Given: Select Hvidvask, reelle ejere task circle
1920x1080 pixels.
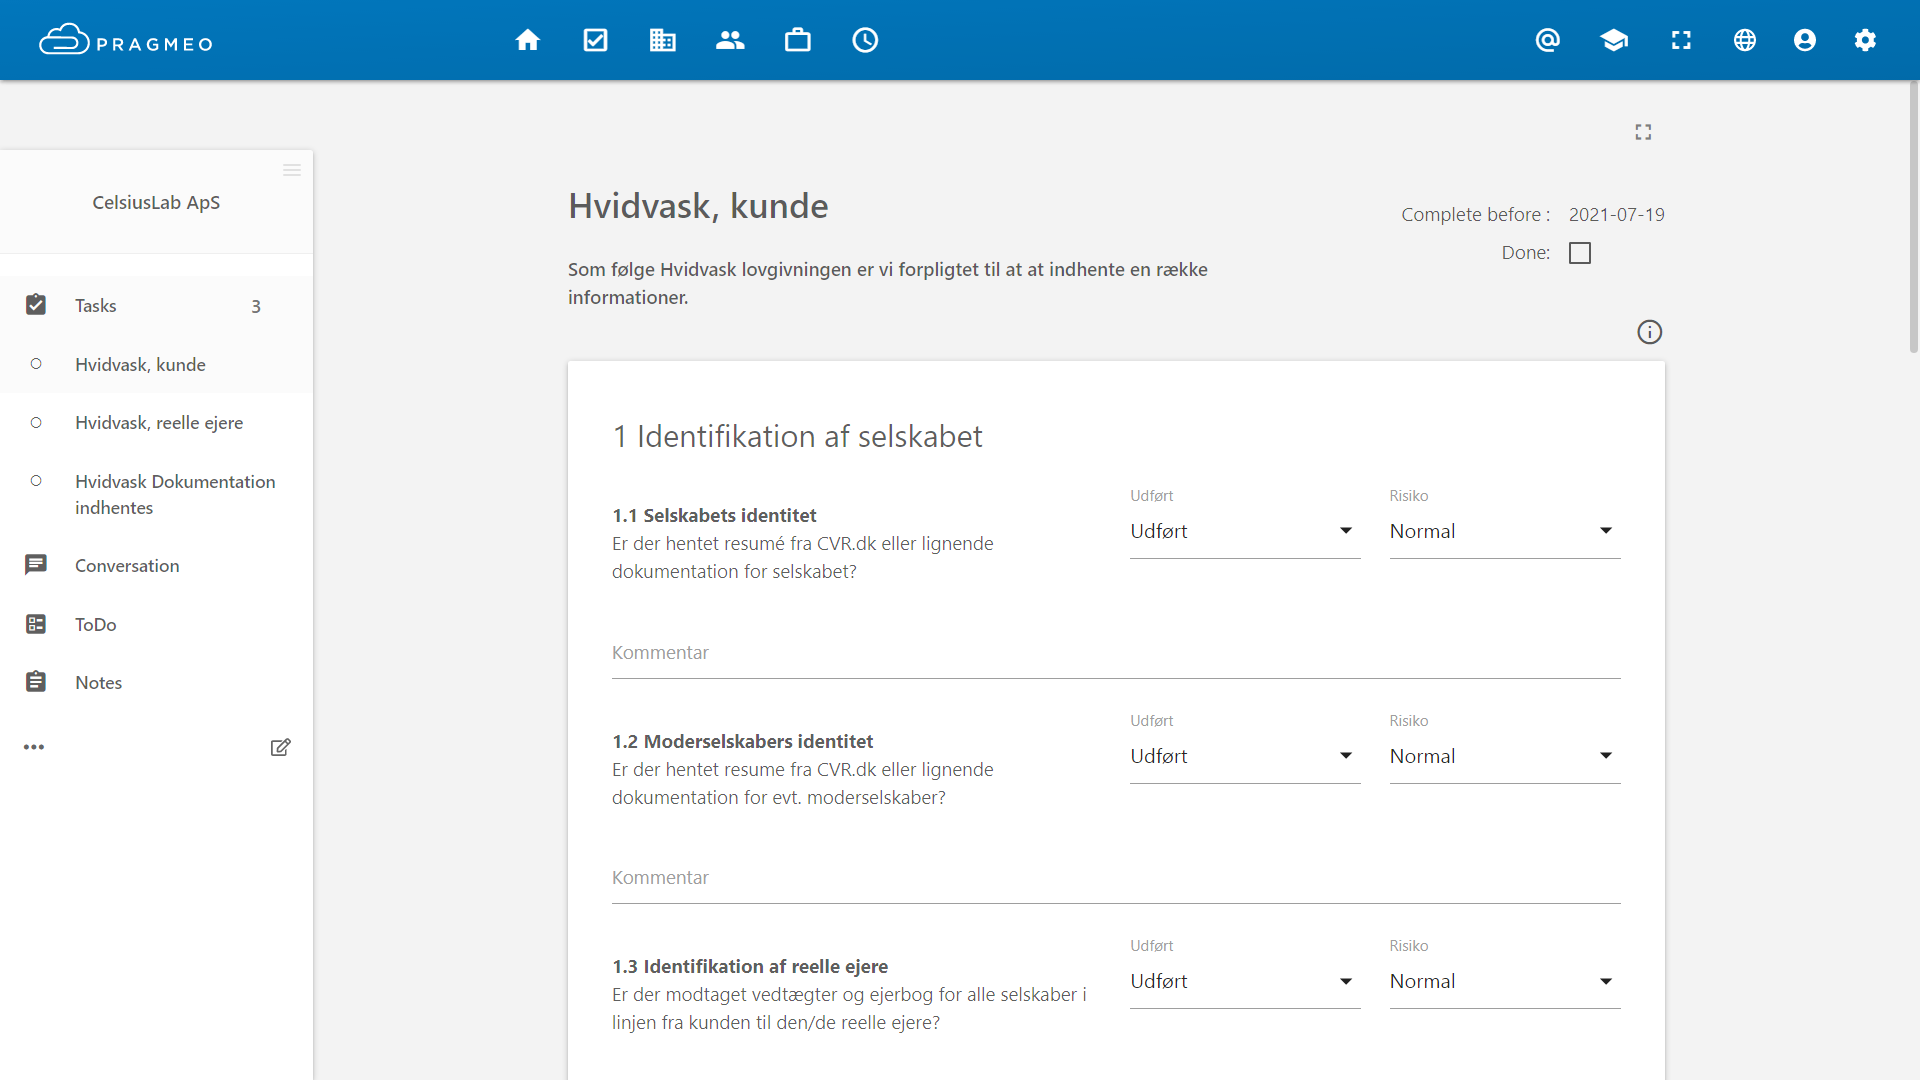Looking at the screenshot, I should click(x=36, y=423).
